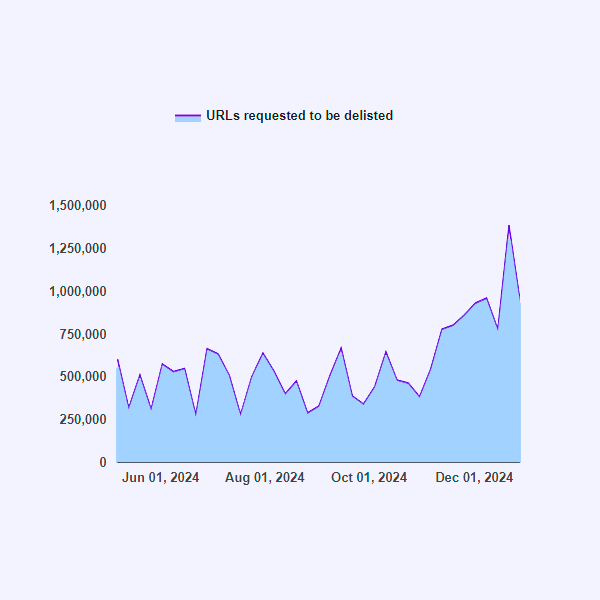Click the legend color swatch icon
The height and width of the screenshot is (600, 600).
(x=188, y=116)
